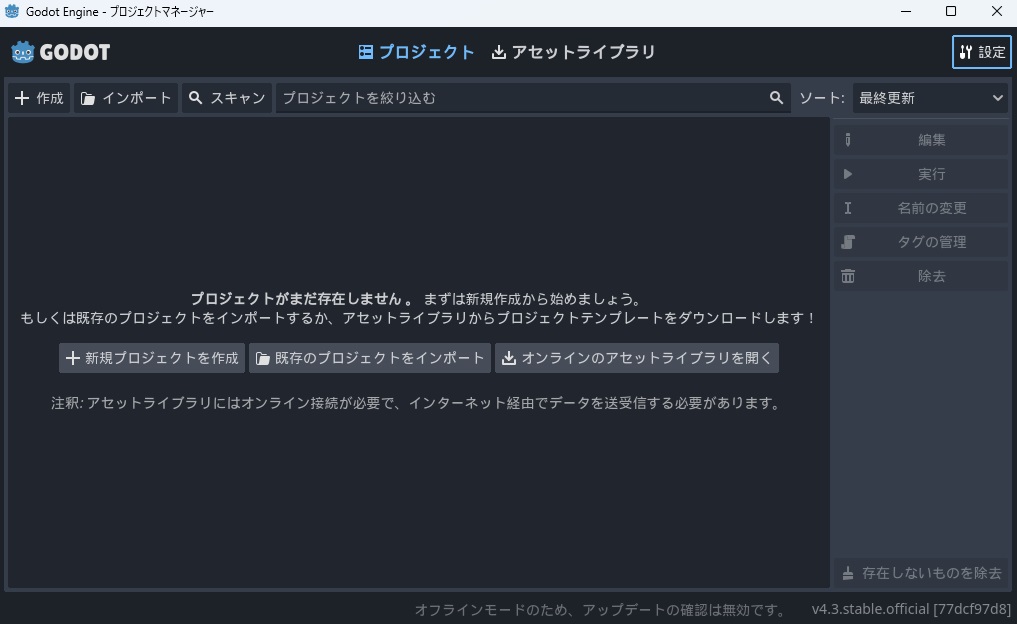Click the magnifier icon in the filter field
Viewport: 1017px width, 624px height.
click(776, 98)
